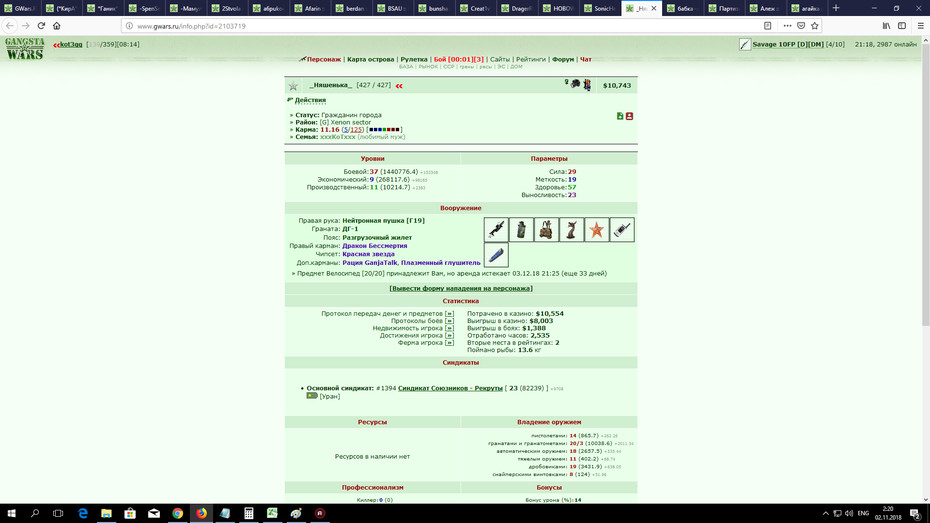Open the Chrome taskbar icon

tap(177, 513)
